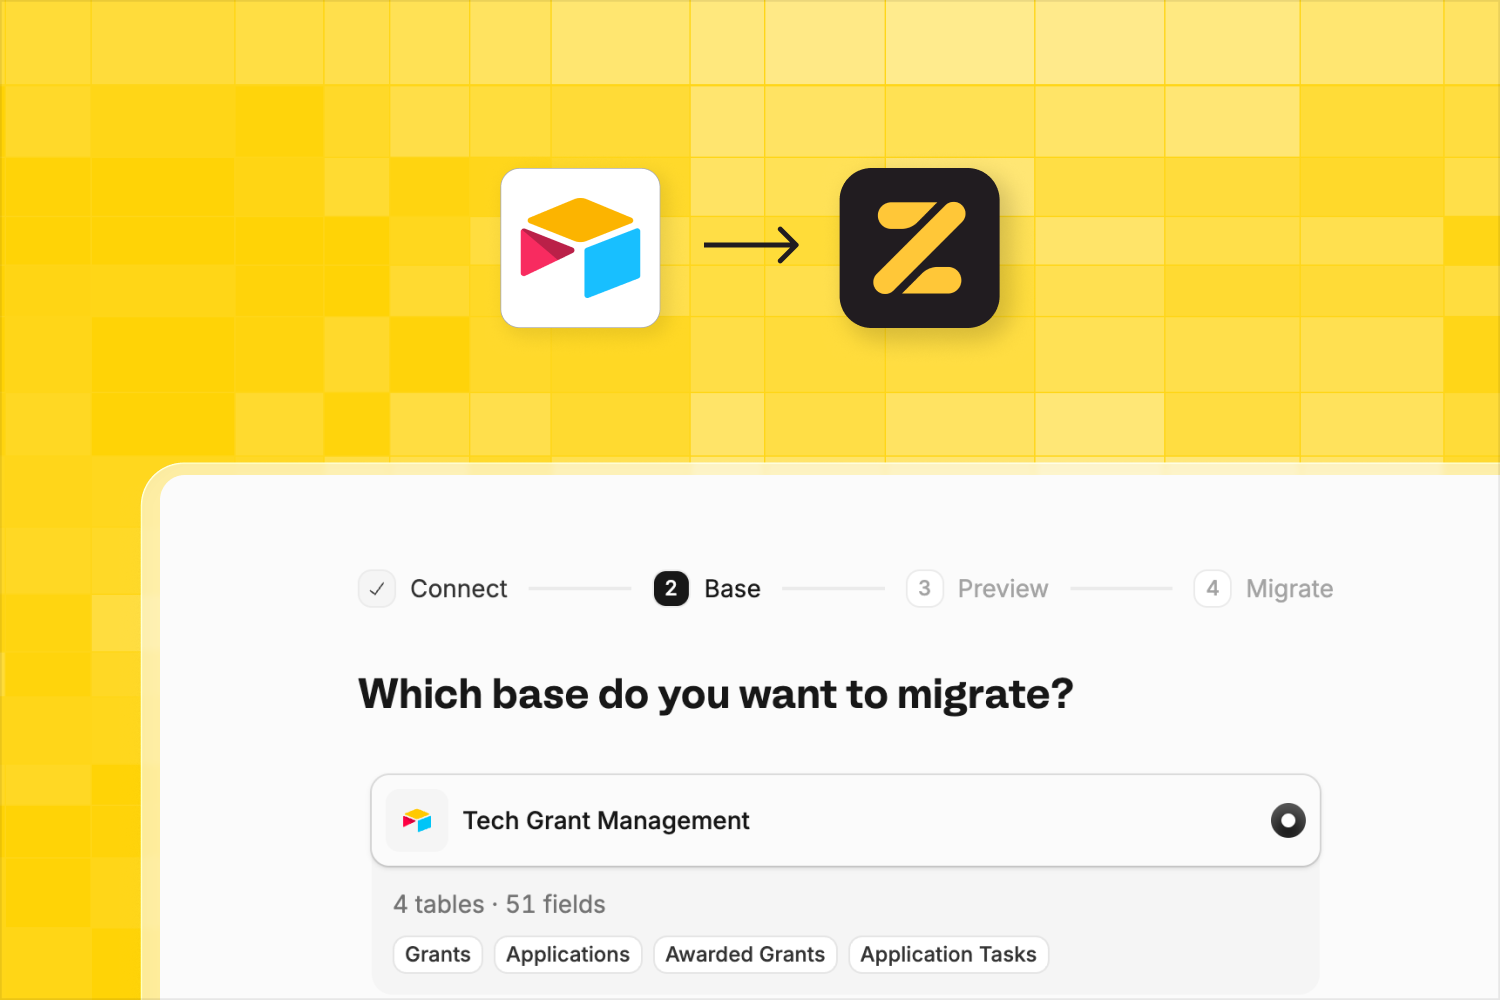Click the completed Connect step checkmark
Image resolution: width=1500 pixels, height=1000 pixels.
[x=377, y=589]
